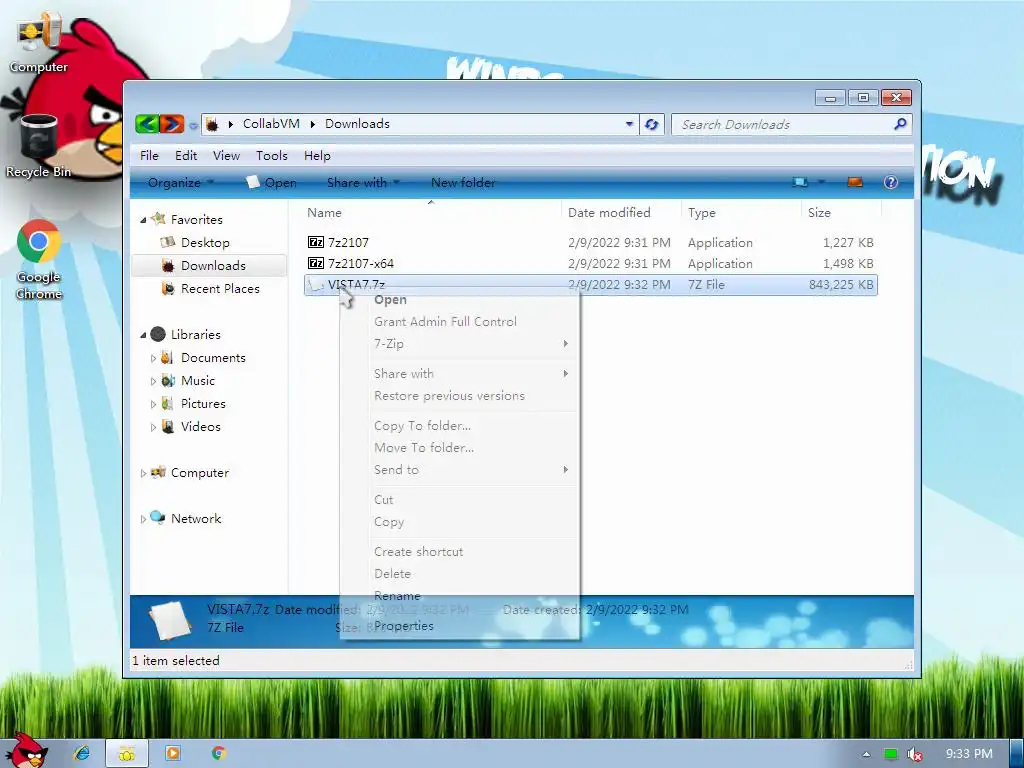The width and height of the screenshot is (1024, 768).
Task: Click the muted volume tray icon
Action: [915, 754]
